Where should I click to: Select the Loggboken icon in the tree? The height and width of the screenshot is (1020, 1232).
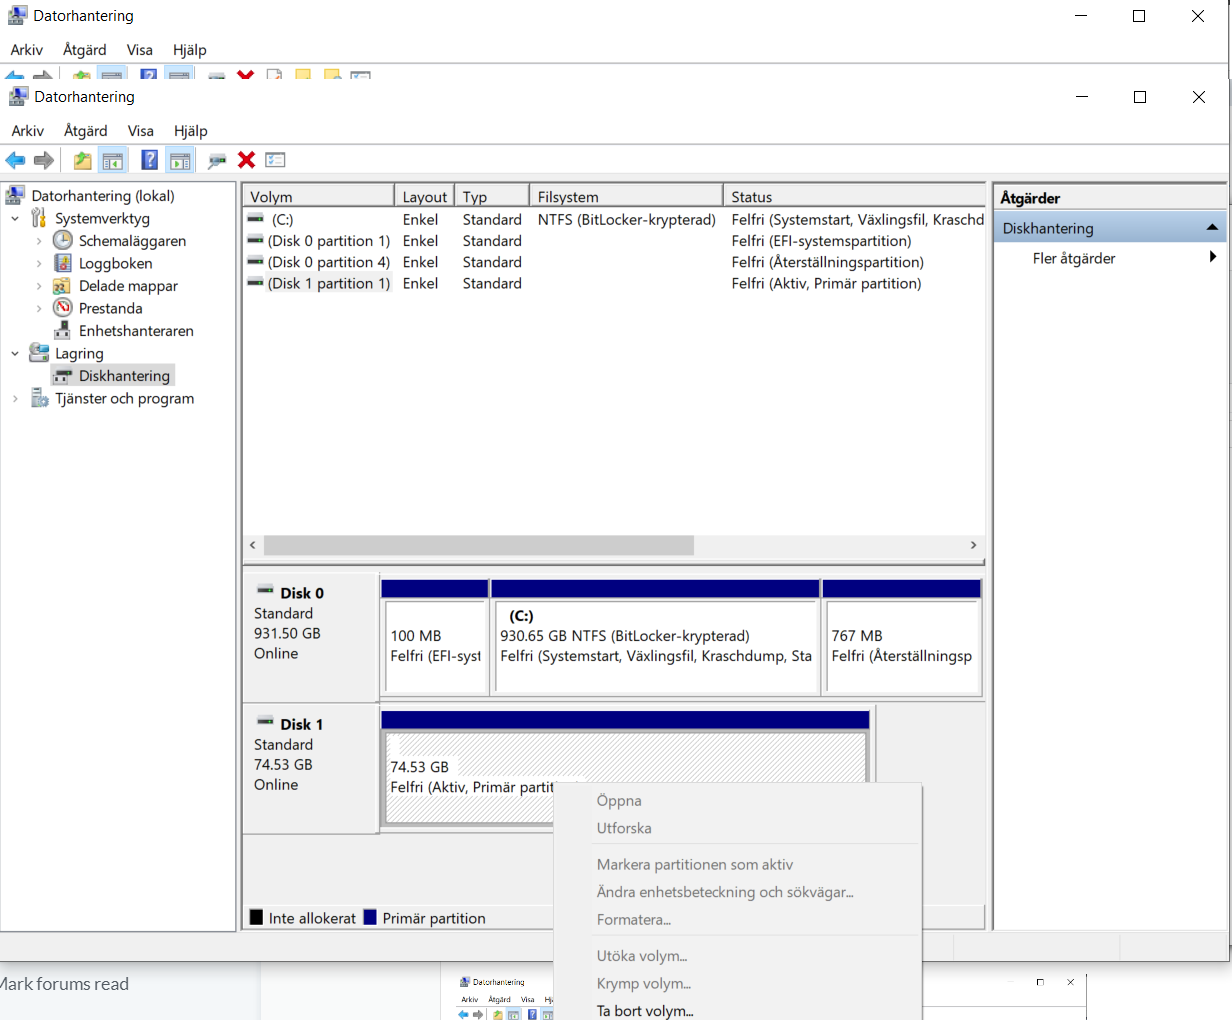63,263
